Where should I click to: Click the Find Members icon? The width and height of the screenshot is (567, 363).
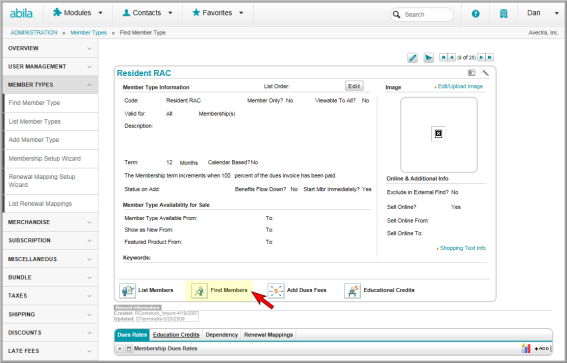point(199,290)
